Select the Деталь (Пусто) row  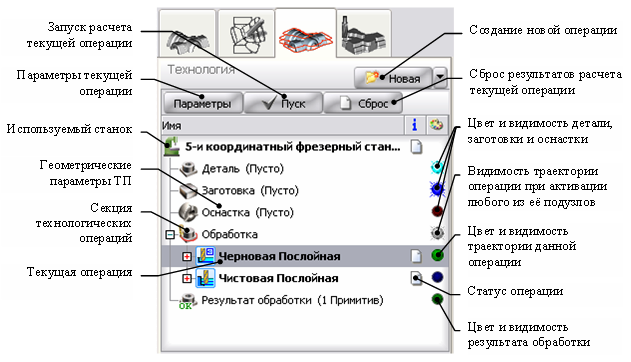pos(306,169)
